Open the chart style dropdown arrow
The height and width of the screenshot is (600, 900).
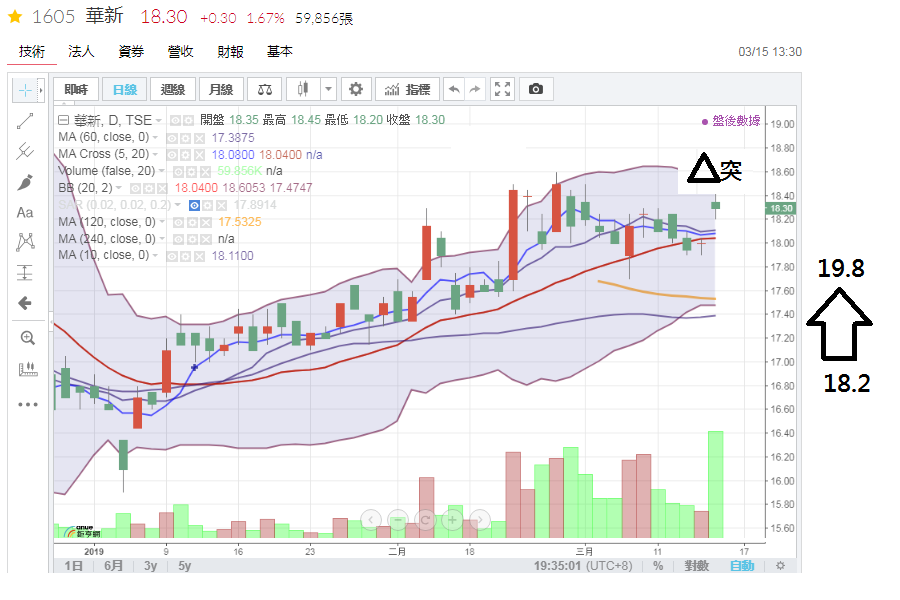[328, 89]
